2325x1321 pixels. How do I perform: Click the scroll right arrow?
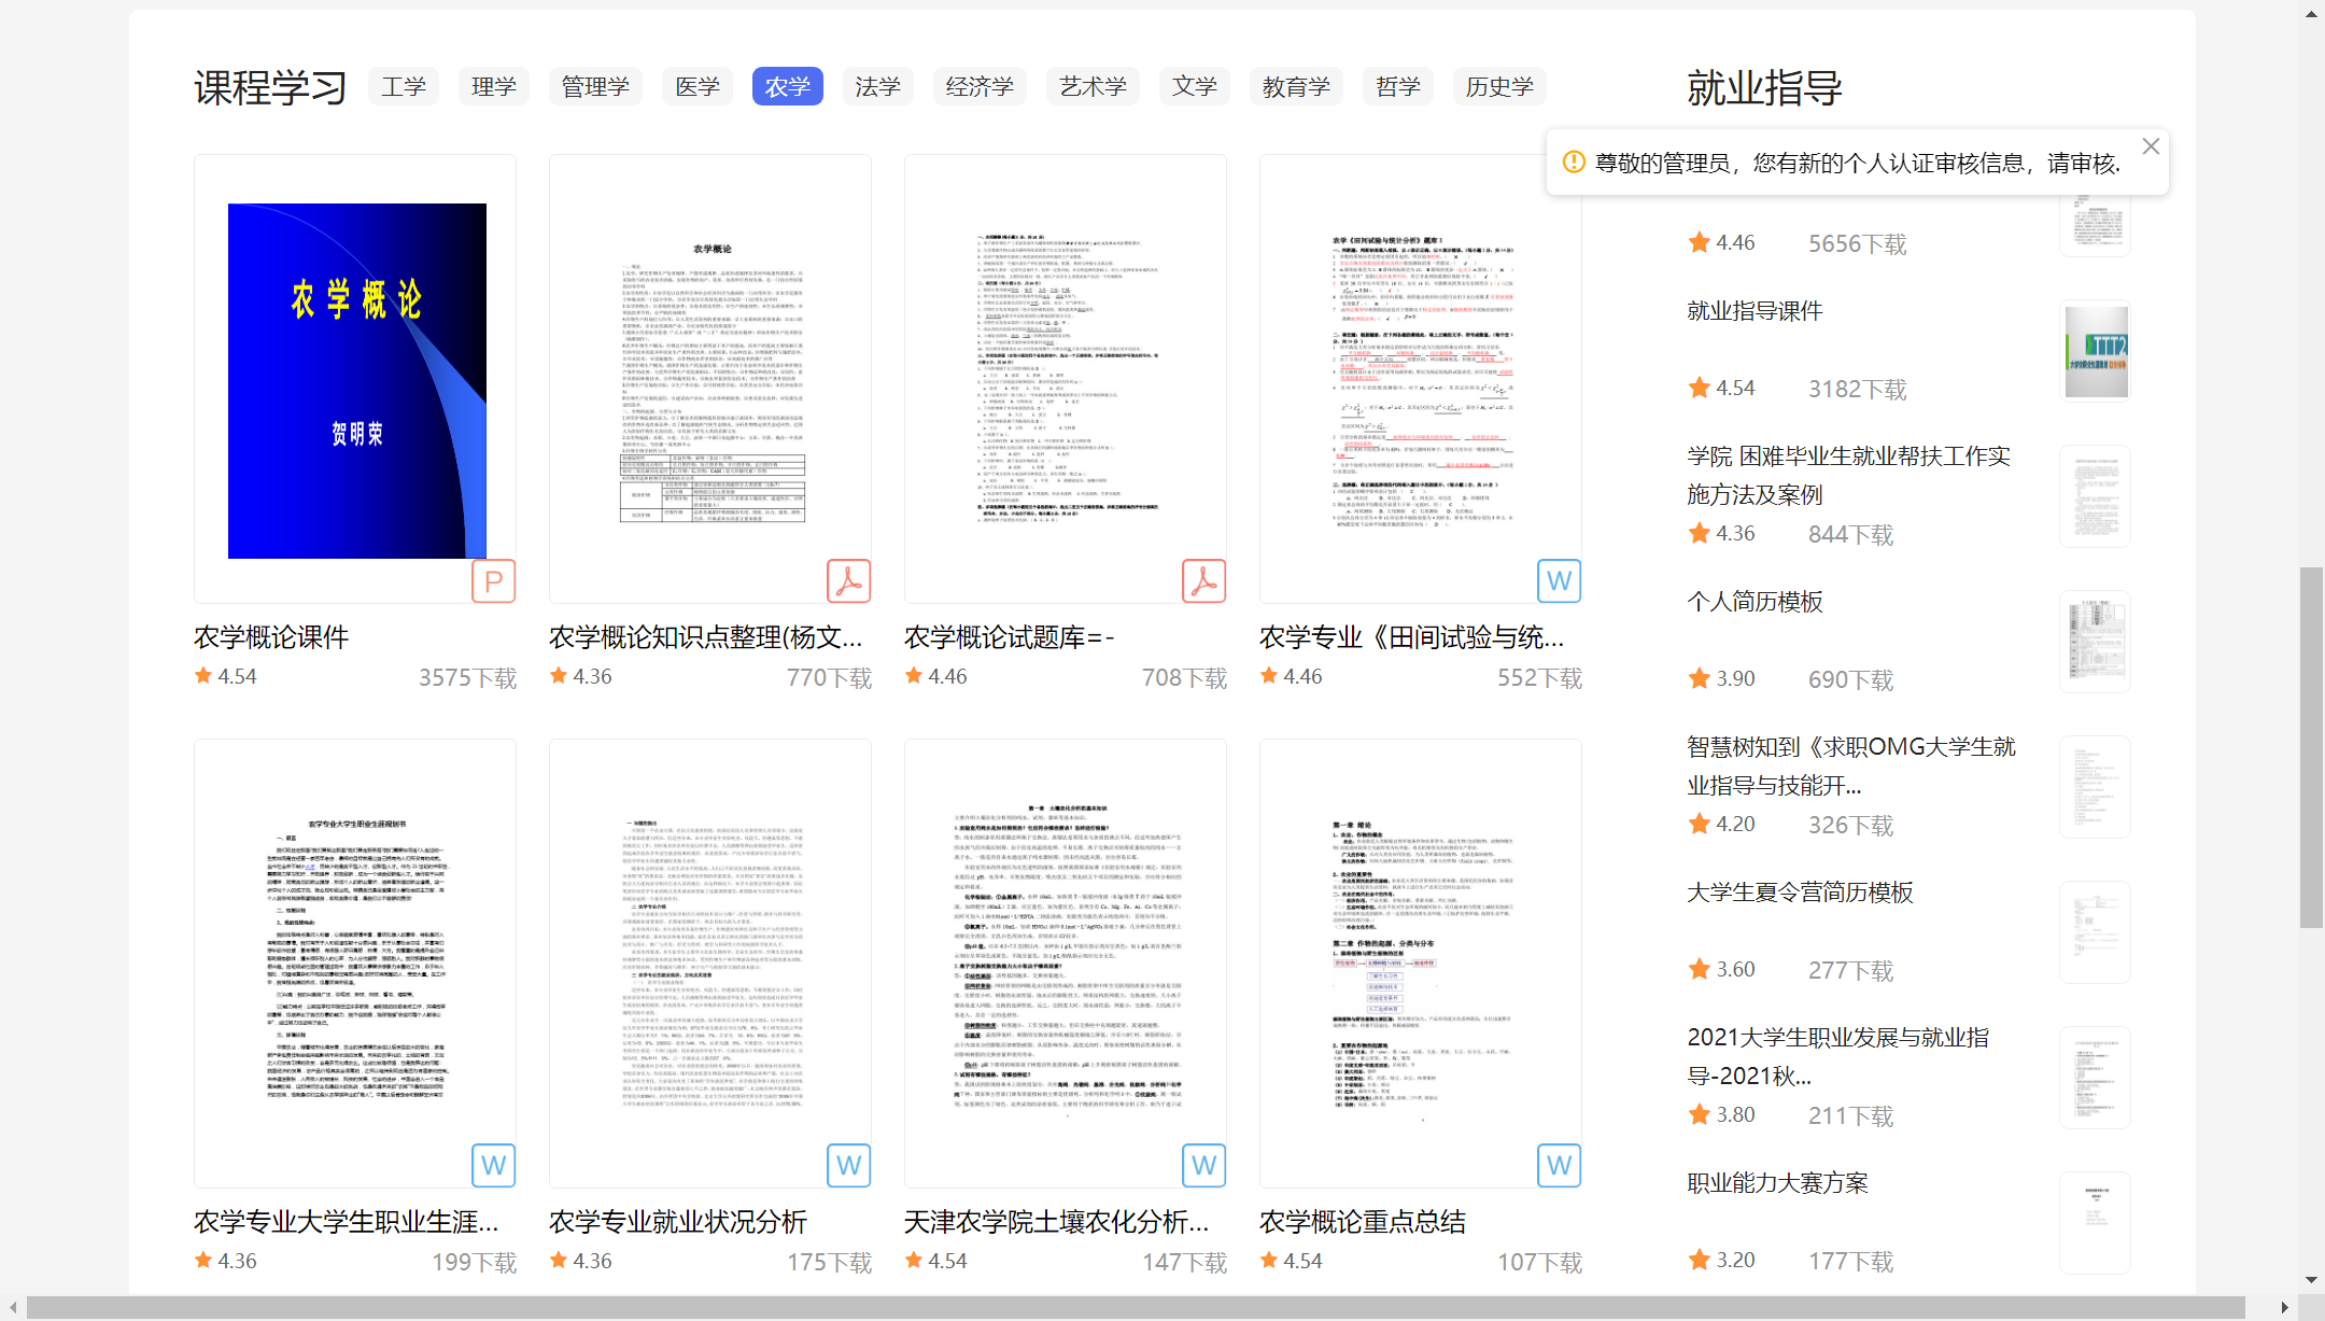point(2285,1308)
